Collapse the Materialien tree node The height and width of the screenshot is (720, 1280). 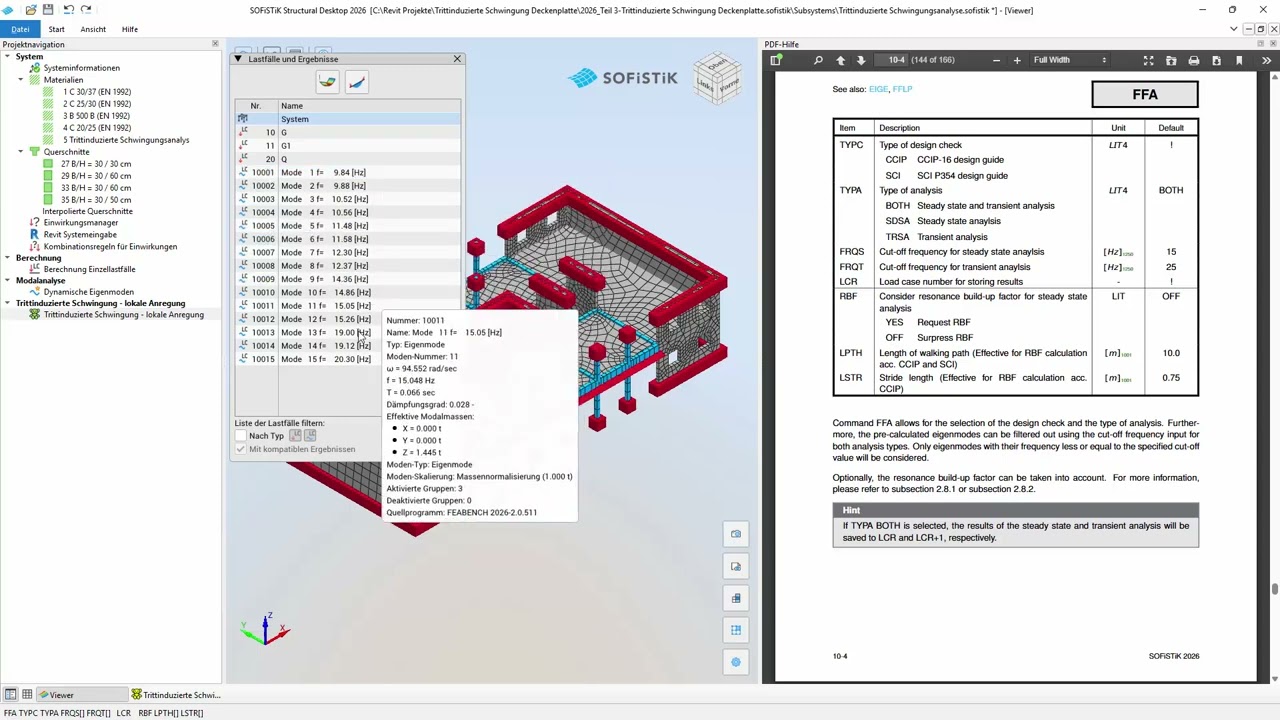point(20,80)
